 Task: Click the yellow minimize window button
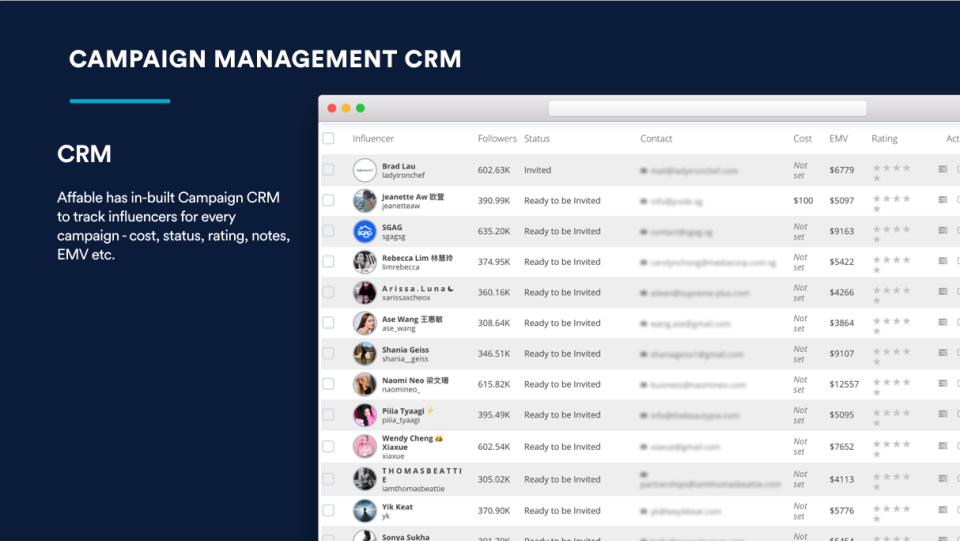click(x=346, y=108)
